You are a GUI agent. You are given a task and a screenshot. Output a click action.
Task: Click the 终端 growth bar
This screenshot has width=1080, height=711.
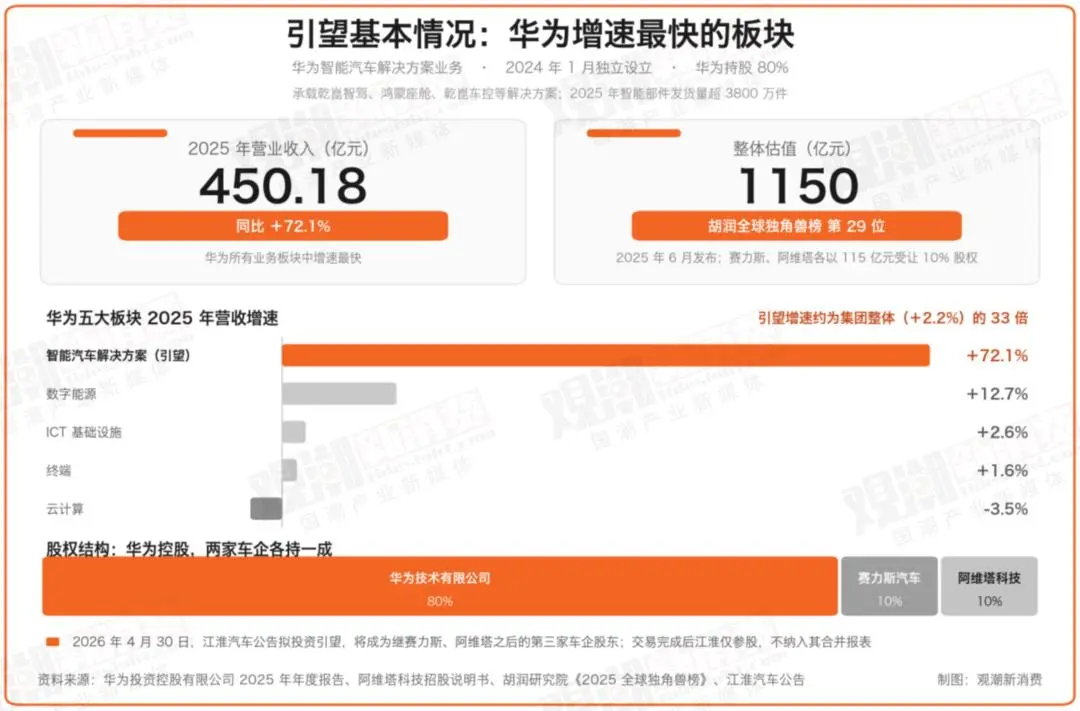click(x=290, y=471)
